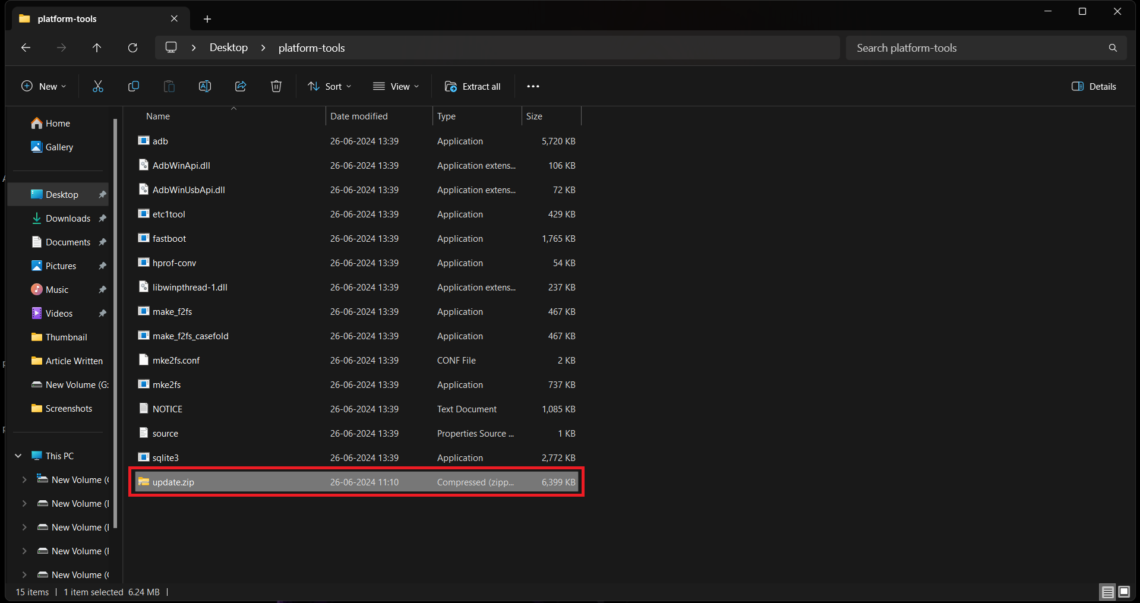Navigate back with the back arrow
Viewport: 1140px width, 603px height.
[x=25, y=48]
